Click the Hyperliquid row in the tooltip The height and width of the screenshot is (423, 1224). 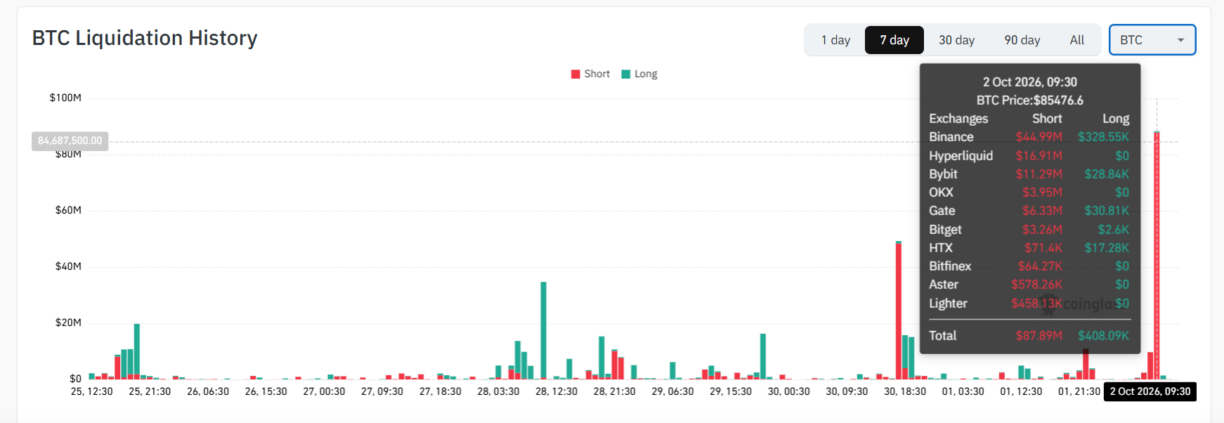tap(1029, 155)
